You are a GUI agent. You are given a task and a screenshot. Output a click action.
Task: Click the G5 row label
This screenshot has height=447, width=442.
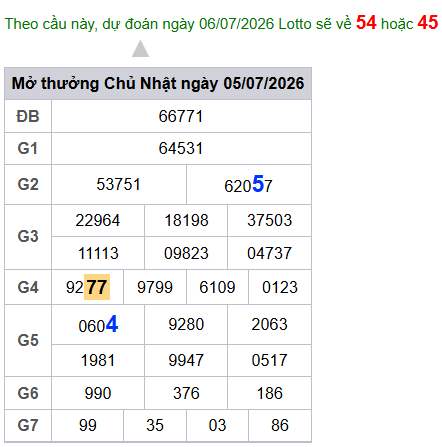tap(28, 340)
